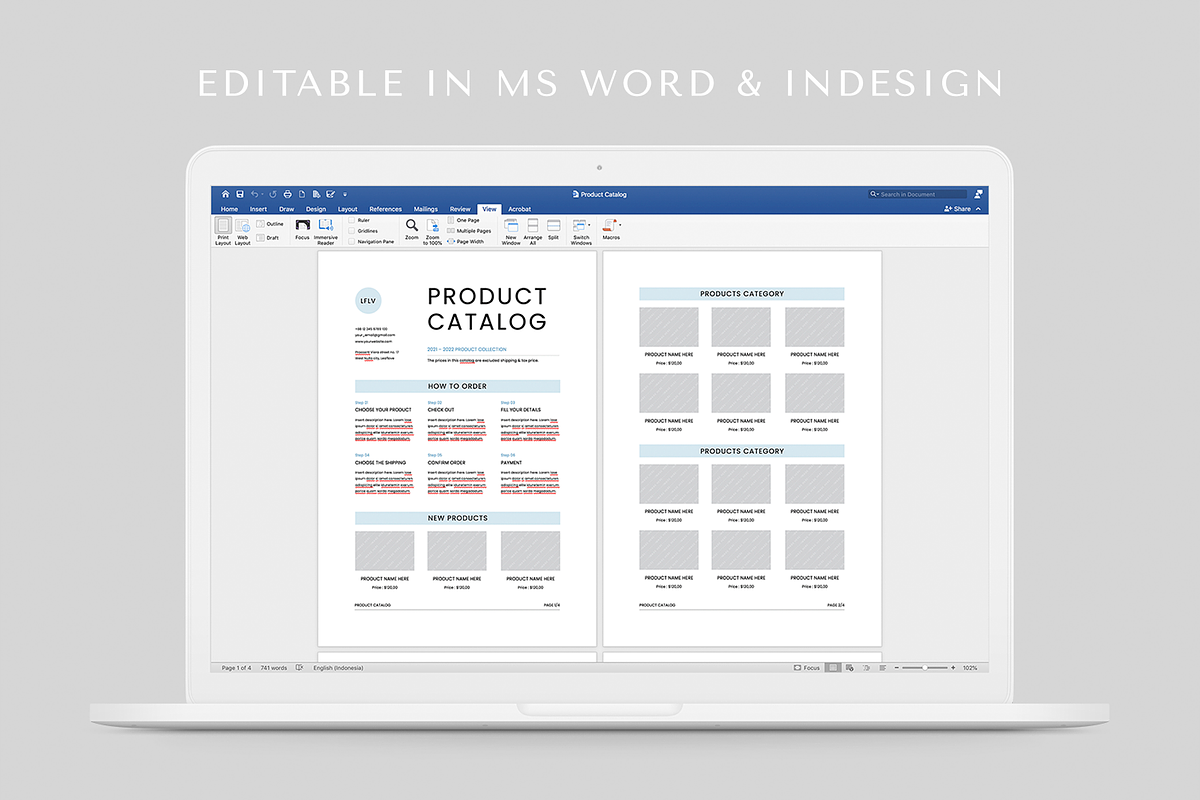Viewport: 1200px width, 800px height.
Task: Click the Print Layout view icon
Action: (223, 227)
